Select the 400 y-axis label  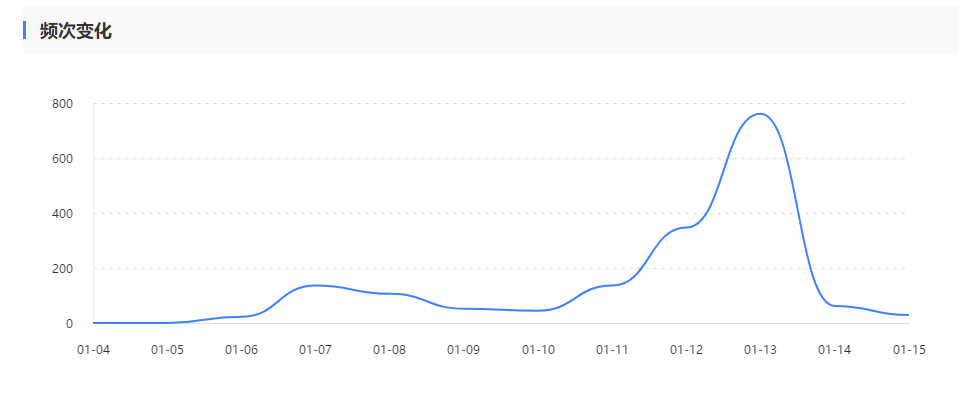tap(62, 214)
